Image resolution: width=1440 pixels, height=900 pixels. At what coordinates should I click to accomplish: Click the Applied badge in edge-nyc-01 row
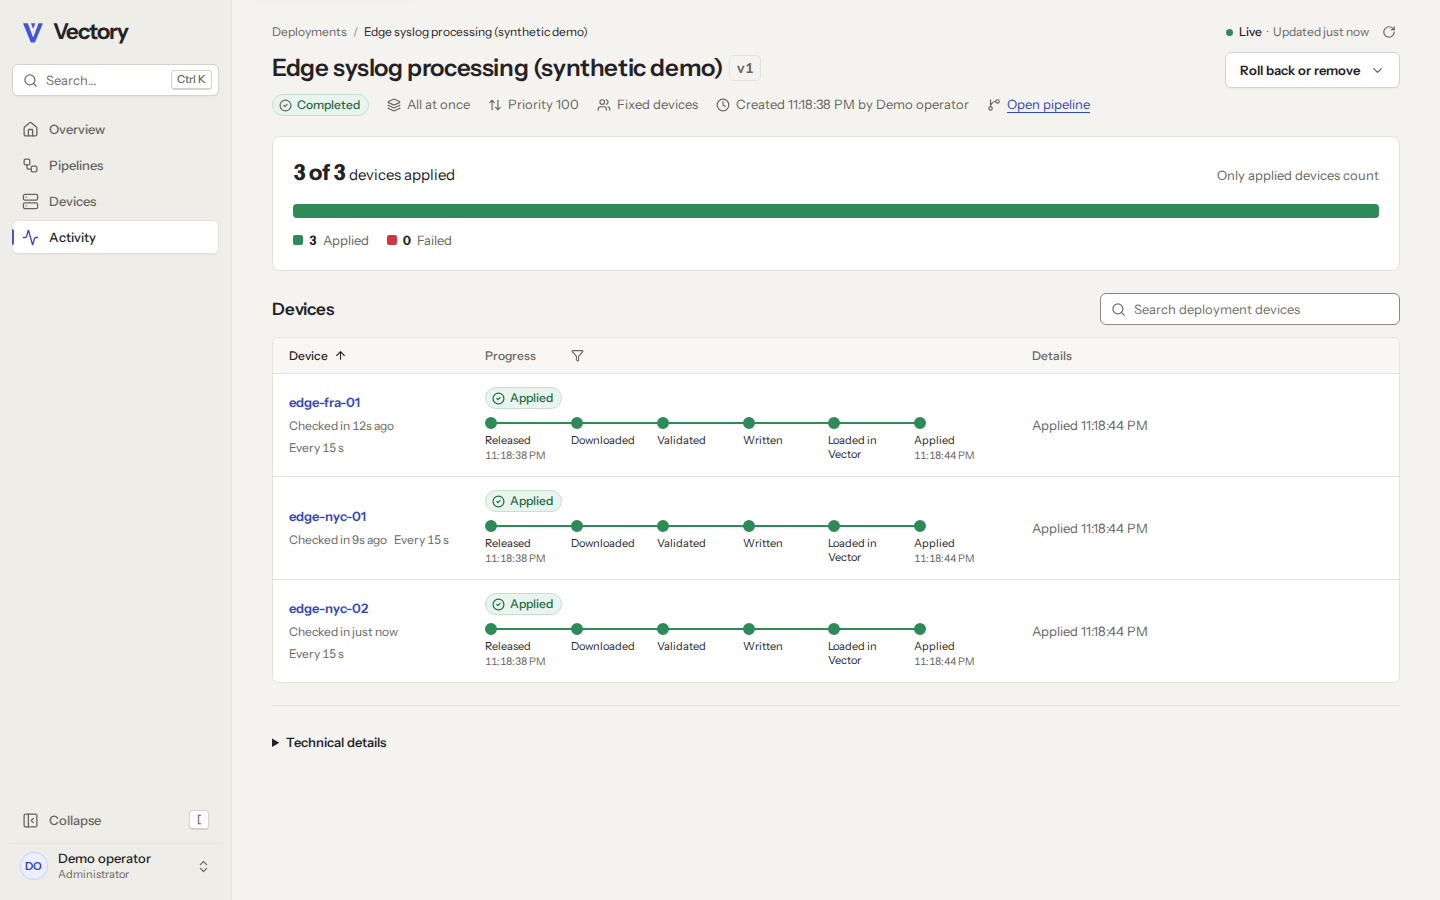point(523,501)
